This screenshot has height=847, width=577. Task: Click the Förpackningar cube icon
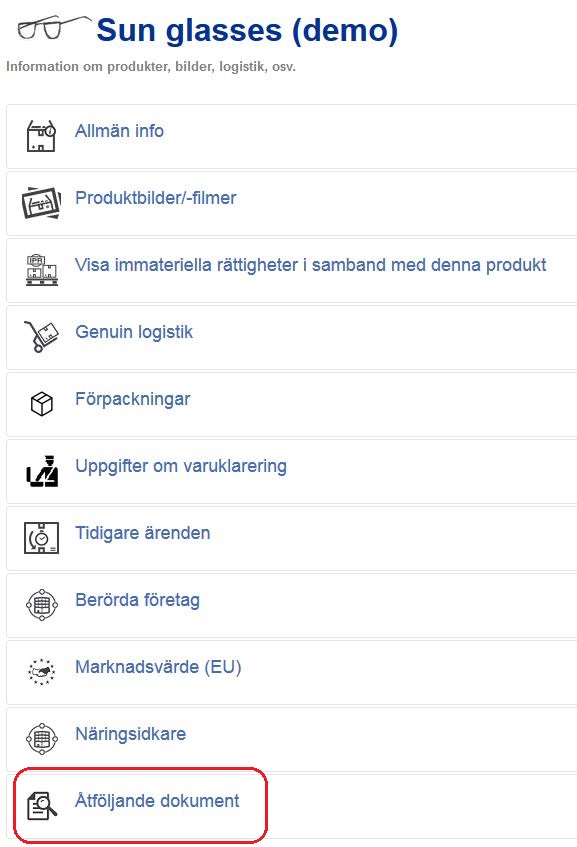click(x=42, y=404)
